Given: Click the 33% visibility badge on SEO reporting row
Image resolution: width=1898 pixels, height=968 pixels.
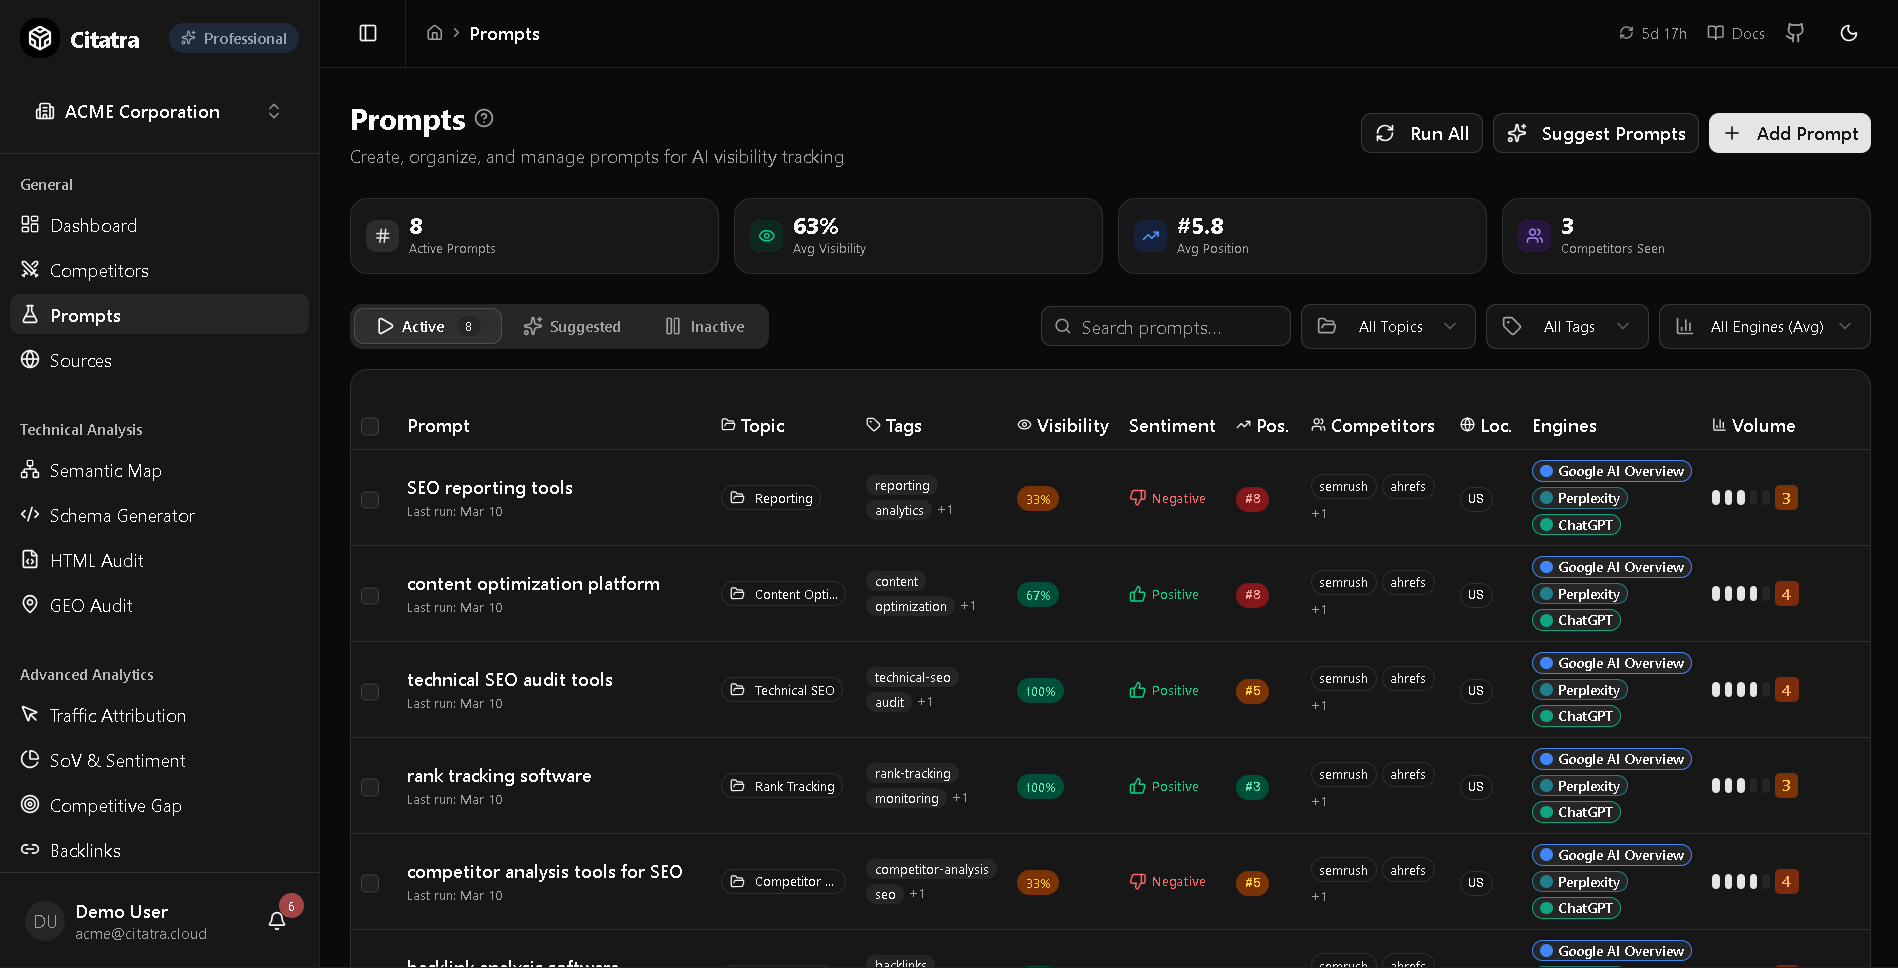Looking at the screenshot, I should pyautogui.click(x=1038, y=499).
